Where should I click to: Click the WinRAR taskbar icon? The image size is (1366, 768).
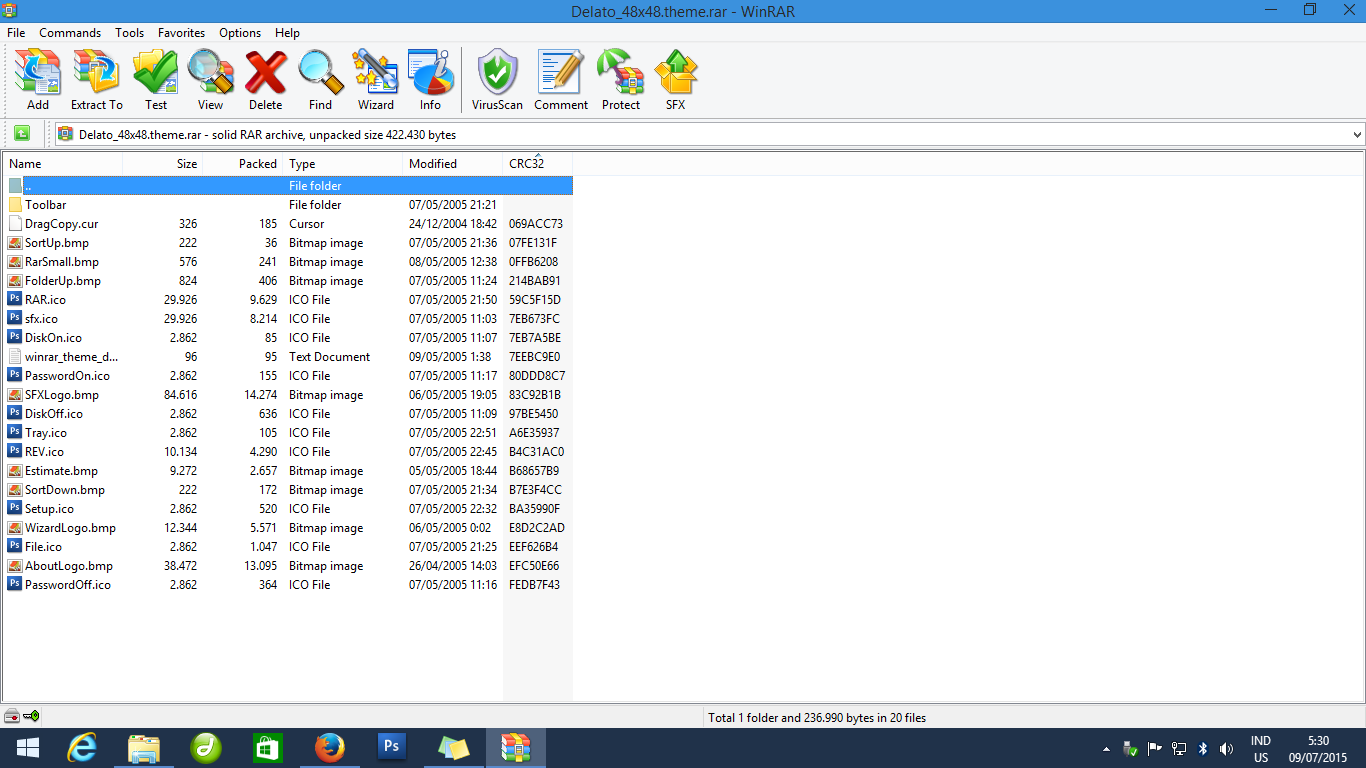click(515, 747)
